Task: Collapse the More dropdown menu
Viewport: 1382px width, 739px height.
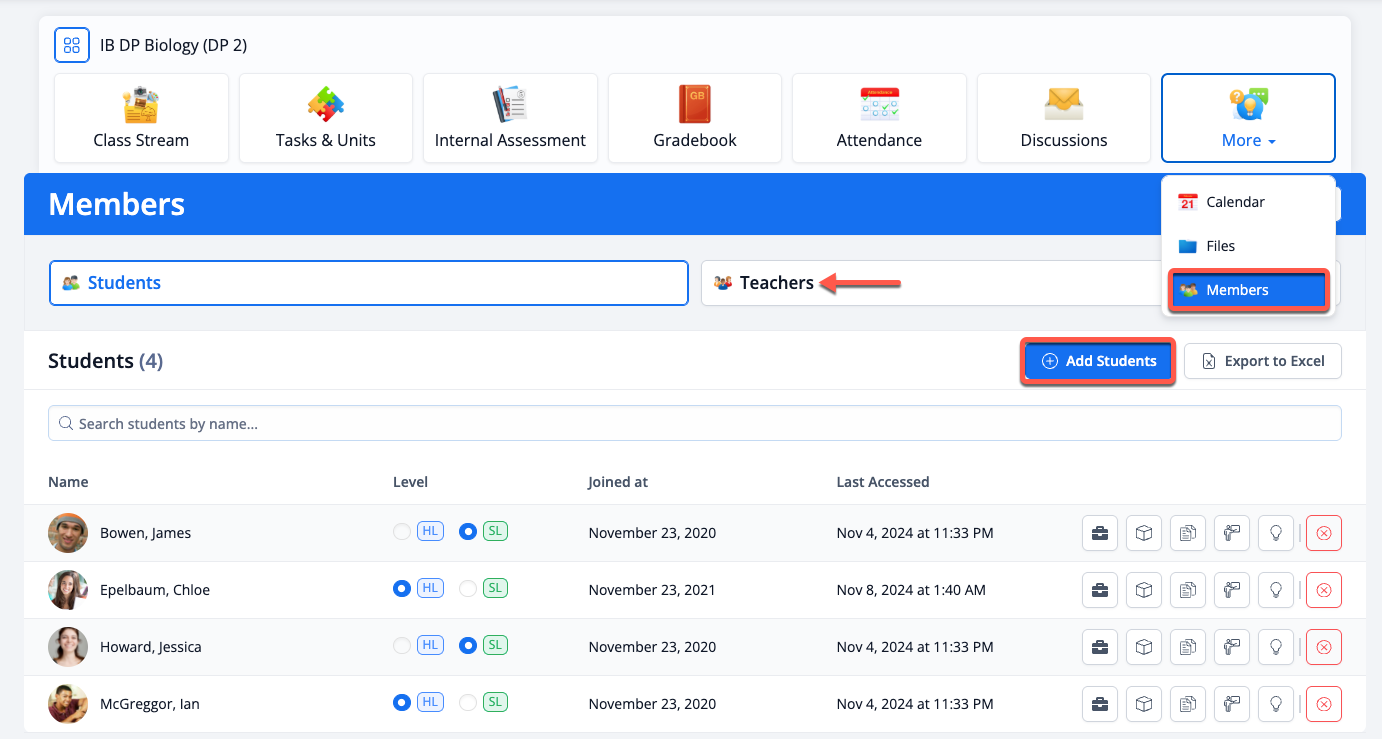Action: click(x=1248, y=118)
